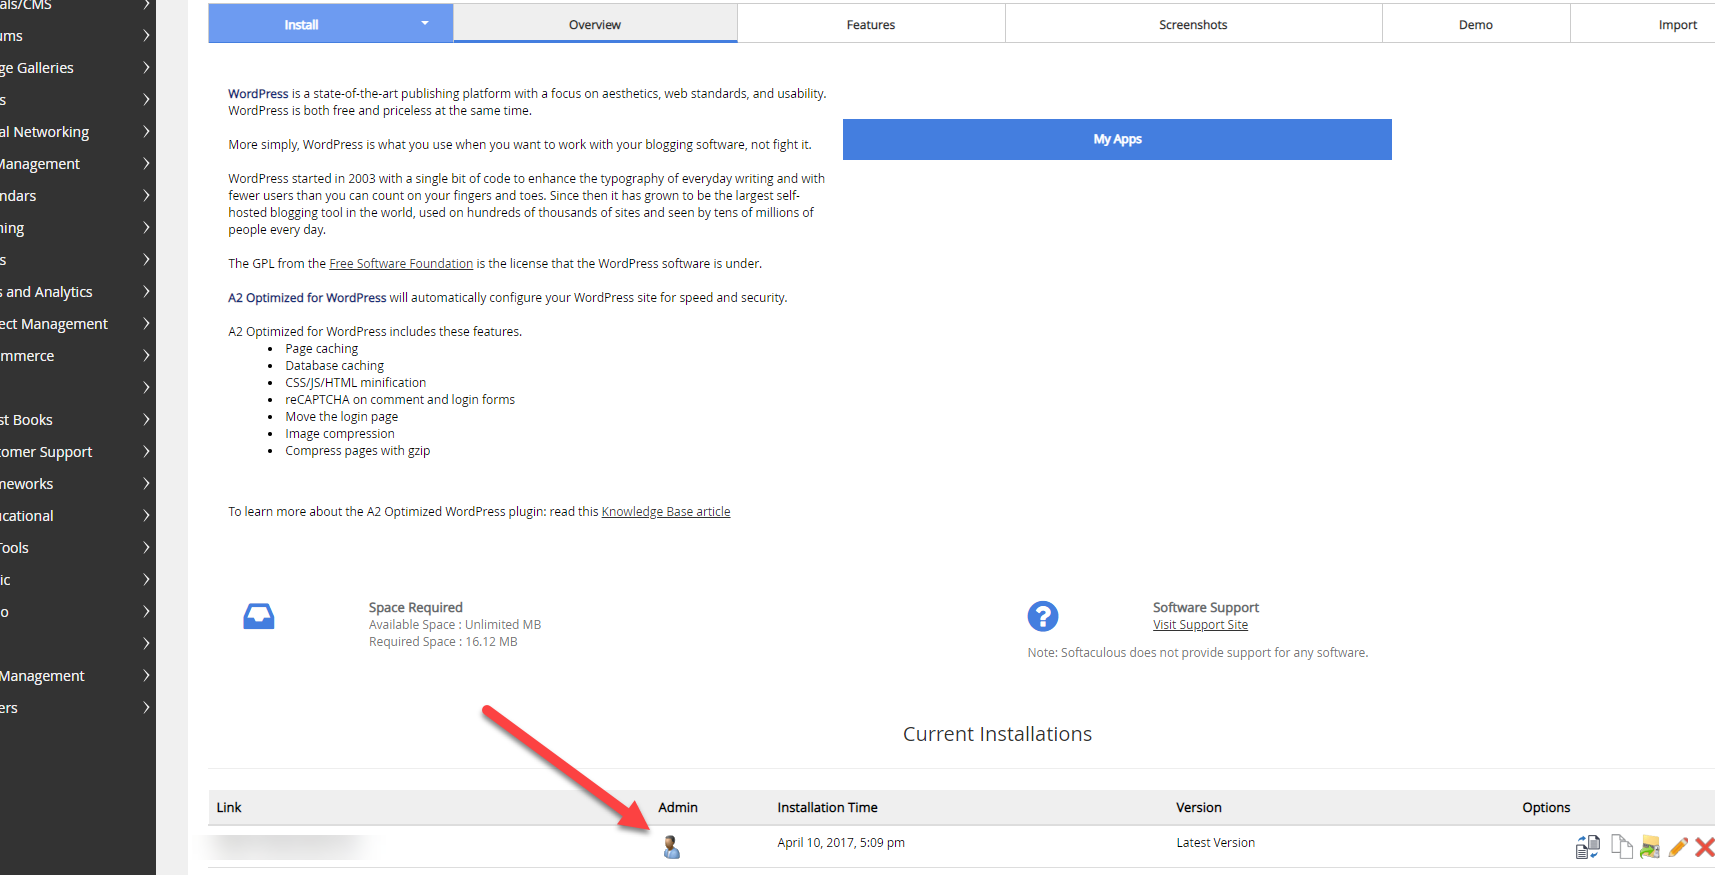Click the bold A2 Optimized for WordPress link
Image resolution: width=1715 pixels, height=875 pixels.
pyautogui.click(x=307, y=298)
